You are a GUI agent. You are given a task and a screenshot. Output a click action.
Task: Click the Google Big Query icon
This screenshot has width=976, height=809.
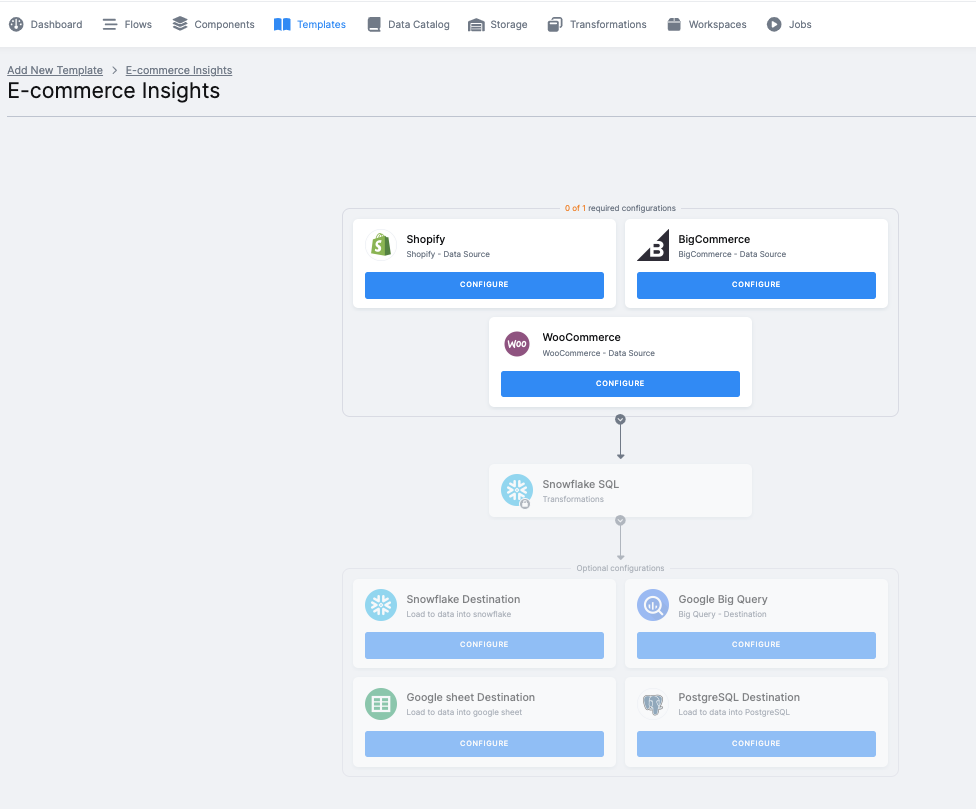[653, 604]
